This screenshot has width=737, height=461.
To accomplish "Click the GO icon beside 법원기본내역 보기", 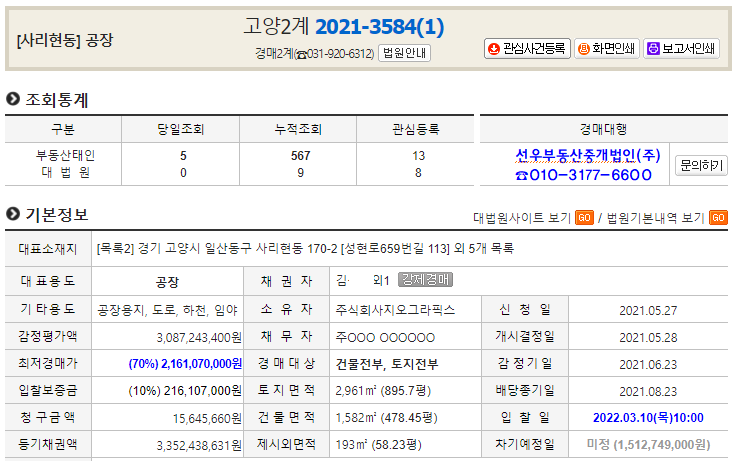I will (x=718, y=218).
